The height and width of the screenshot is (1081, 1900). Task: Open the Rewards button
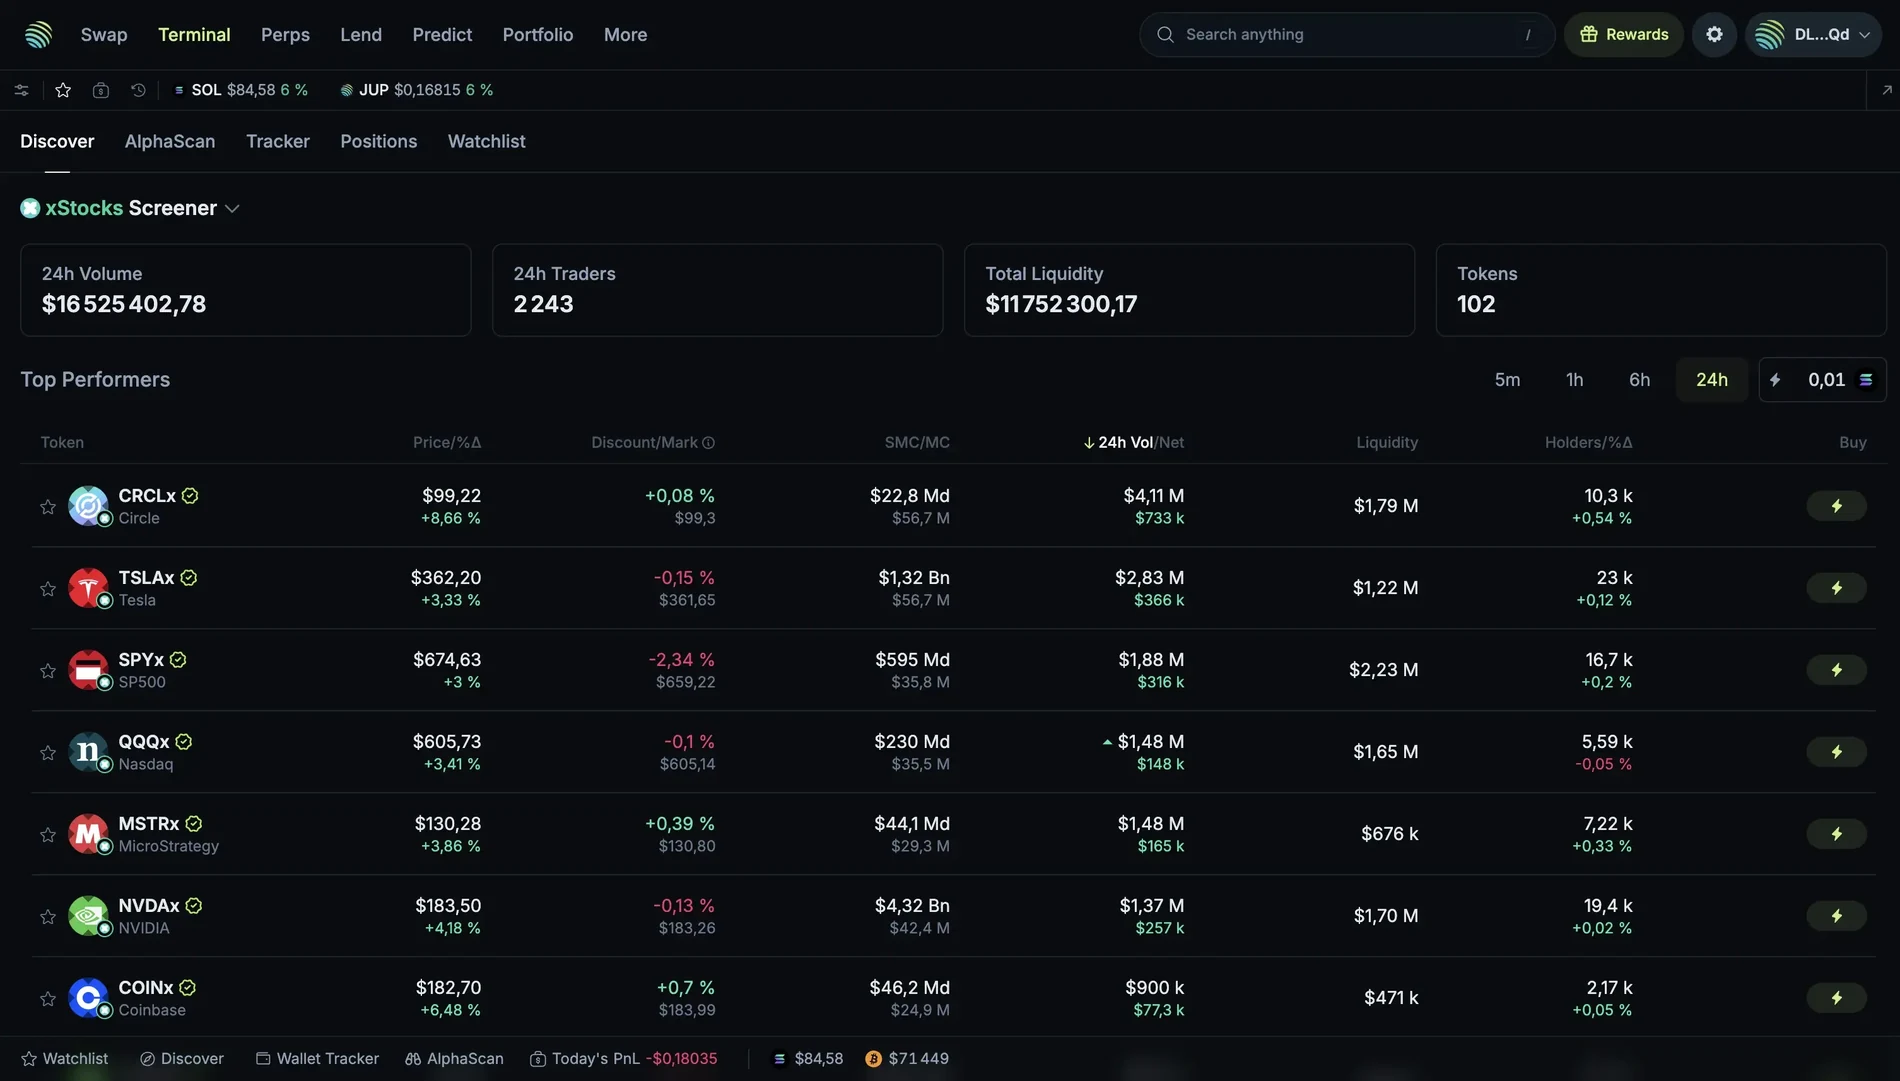coord(1624,34)
